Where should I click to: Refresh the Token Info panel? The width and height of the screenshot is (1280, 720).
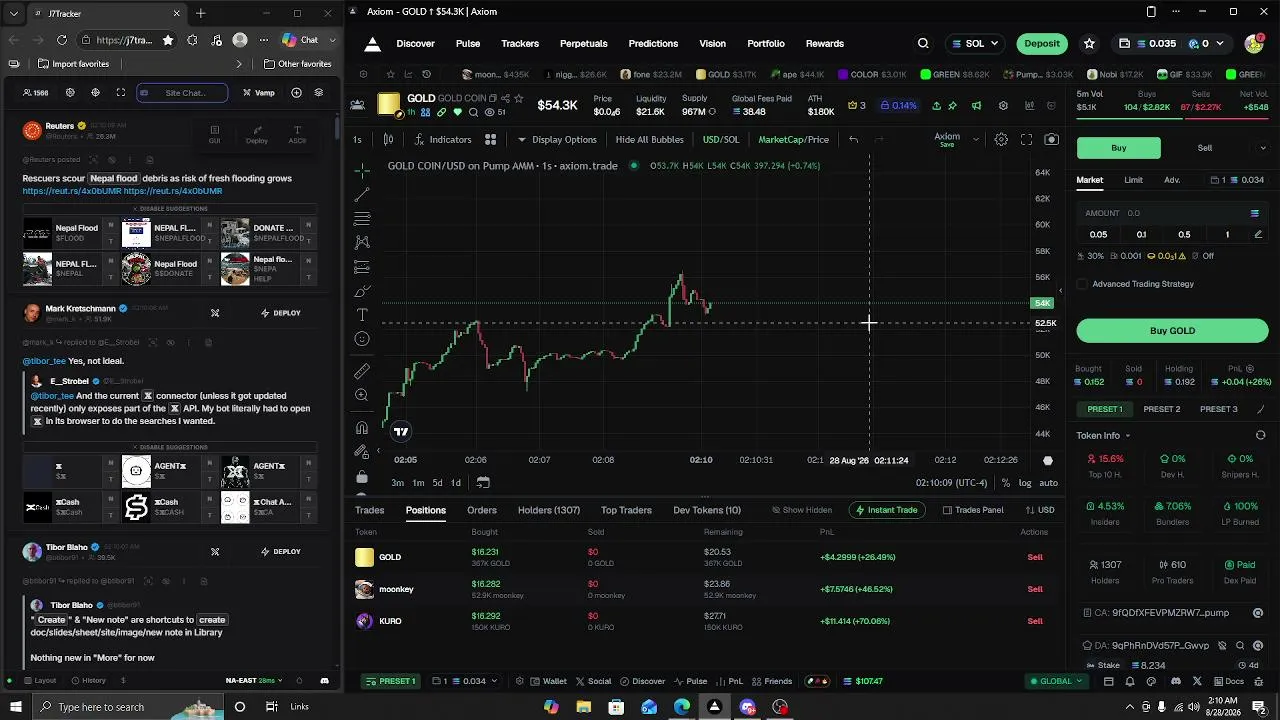click(x=1260, y=436)
